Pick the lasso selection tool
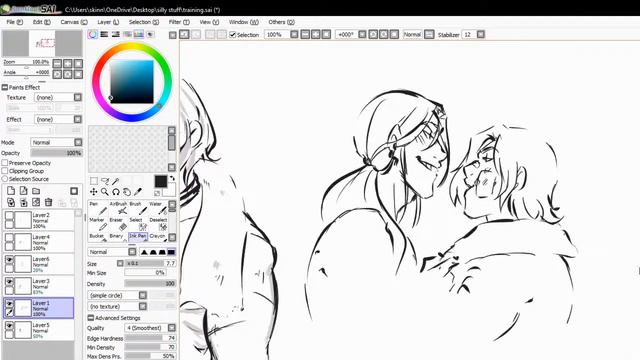This screenshot has width=640, height=360. (105, 181)
